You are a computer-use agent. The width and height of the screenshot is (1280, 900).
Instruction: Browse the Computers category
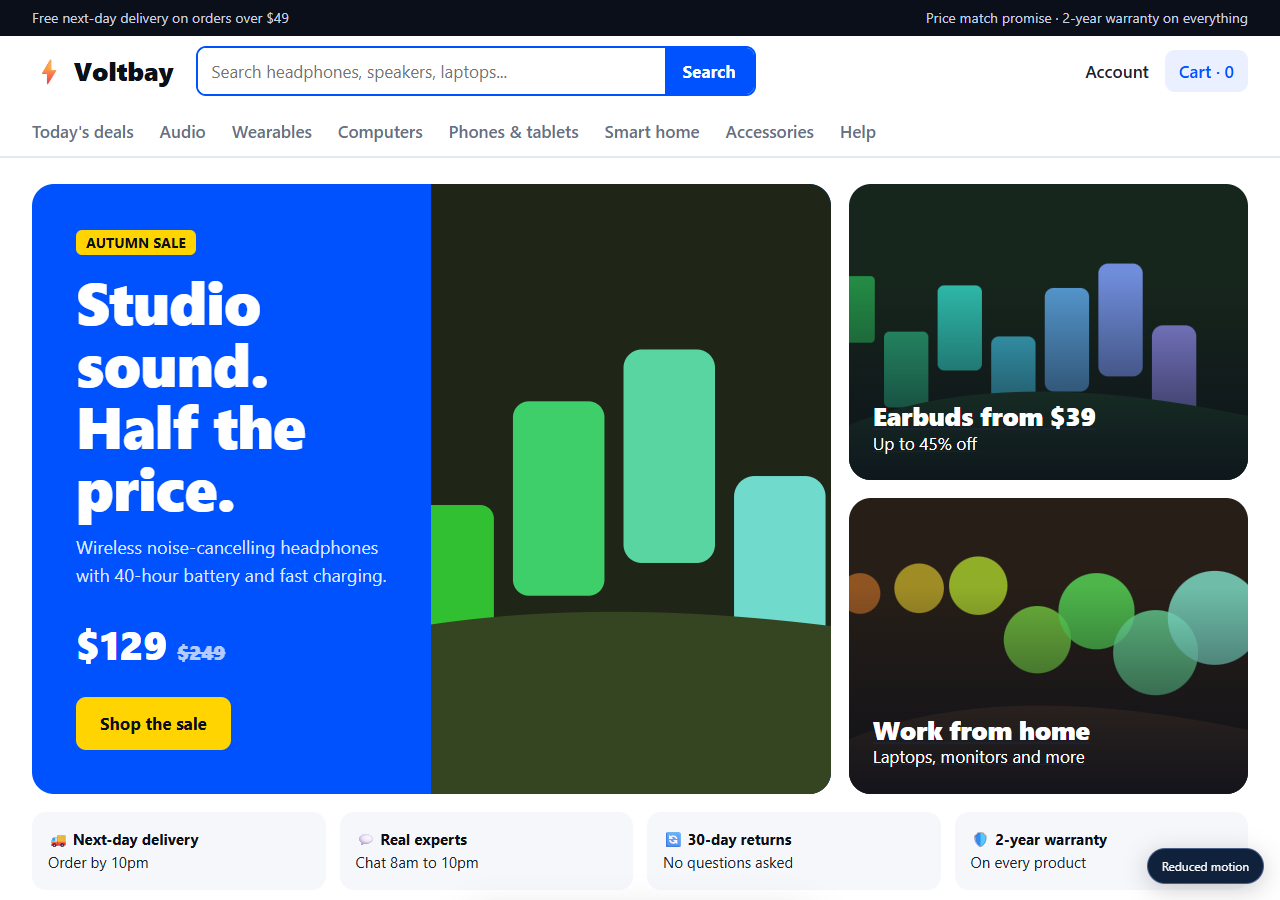tap(380, 132)
